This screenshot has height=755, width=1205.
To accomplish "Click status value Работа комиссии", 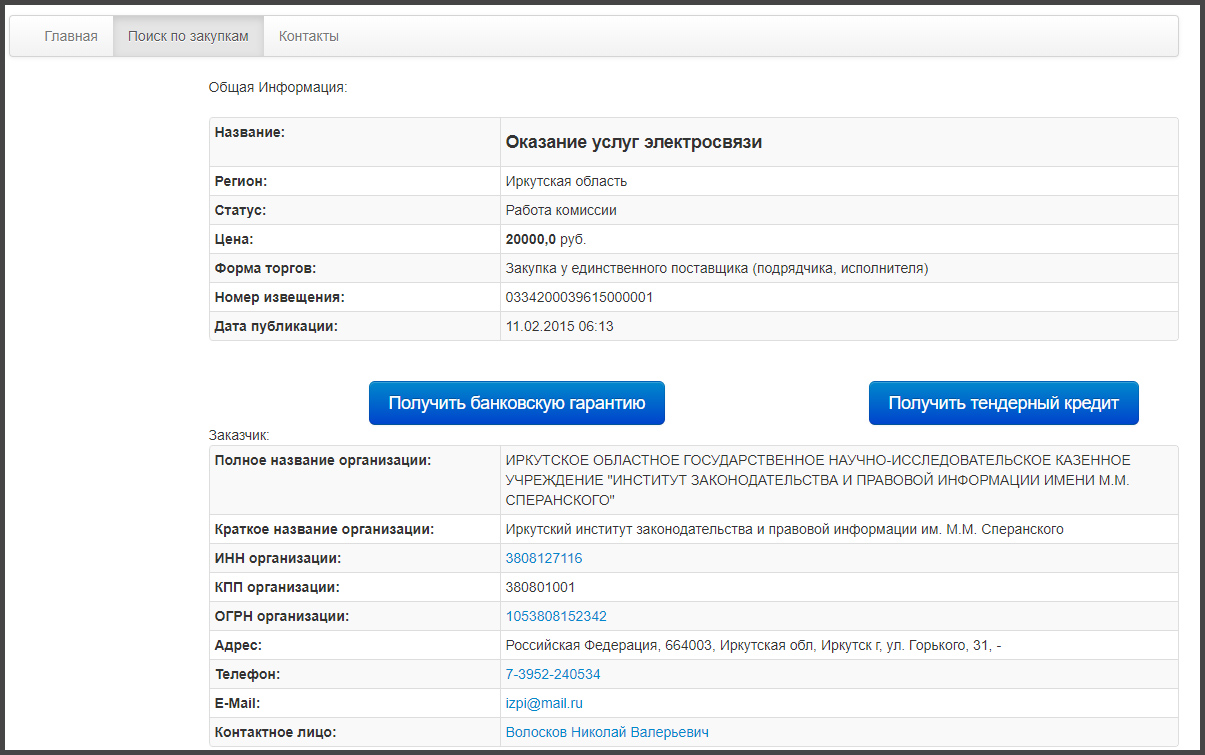I will pos(561,210).
